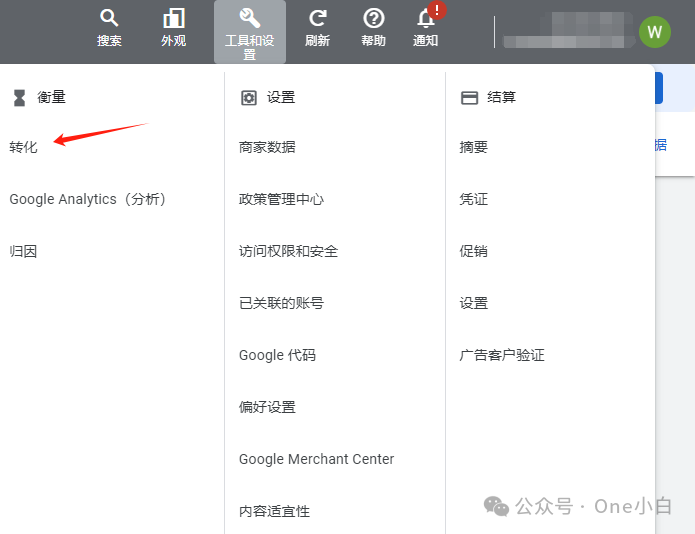Open Promotions (促销) entry

tap(474, 251)
